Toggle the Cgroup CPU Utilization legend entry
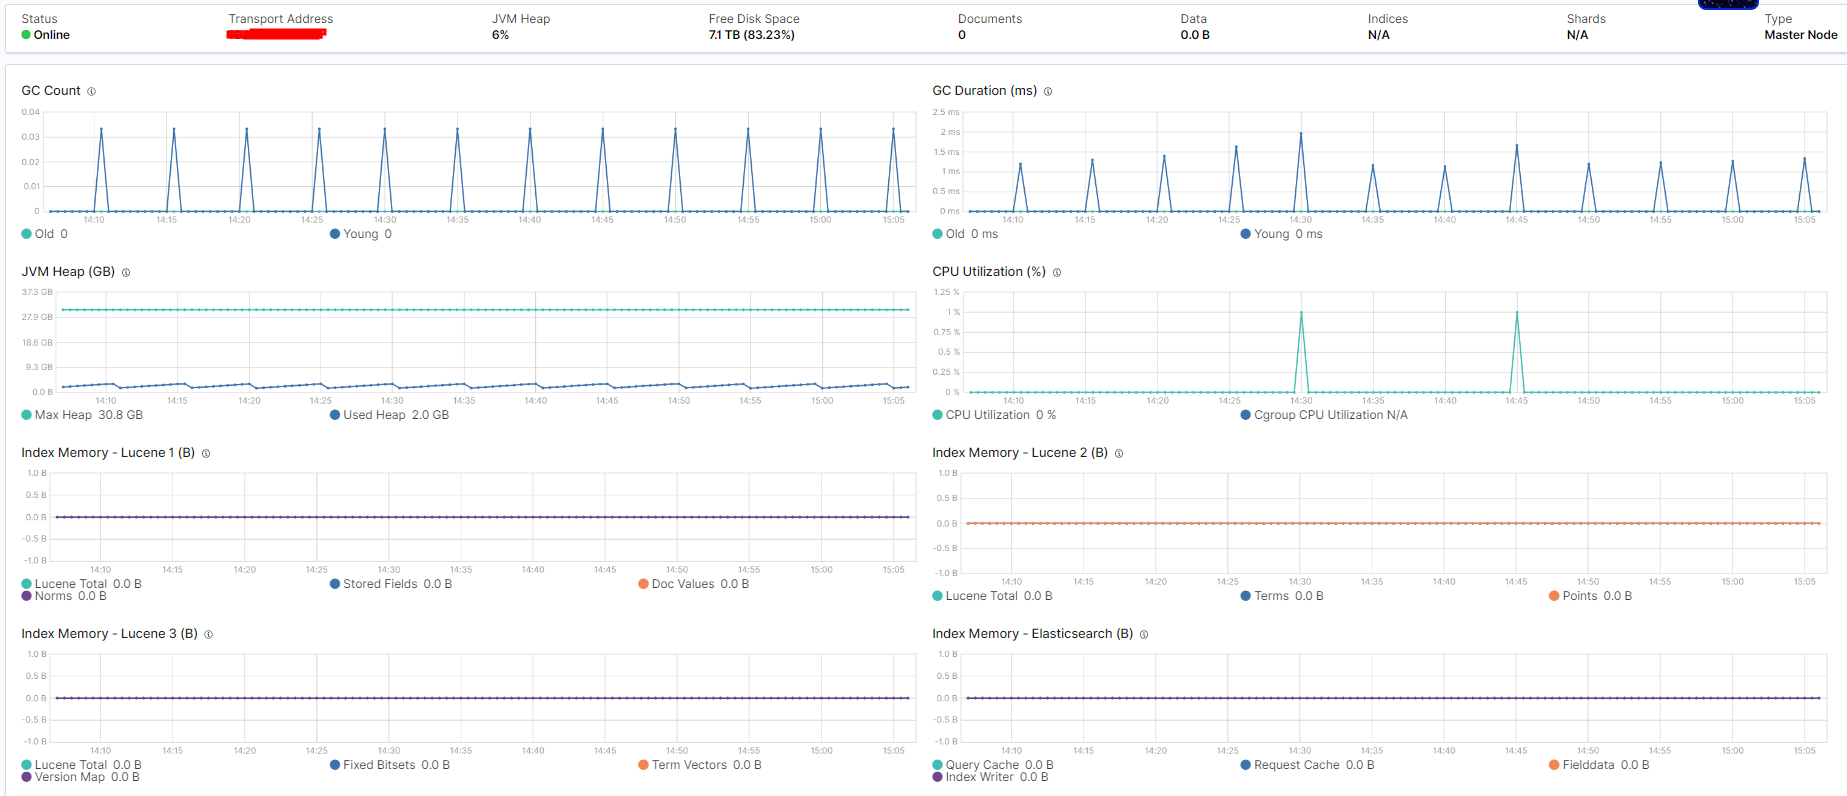1847x796 pixels. click(1324, 415)
